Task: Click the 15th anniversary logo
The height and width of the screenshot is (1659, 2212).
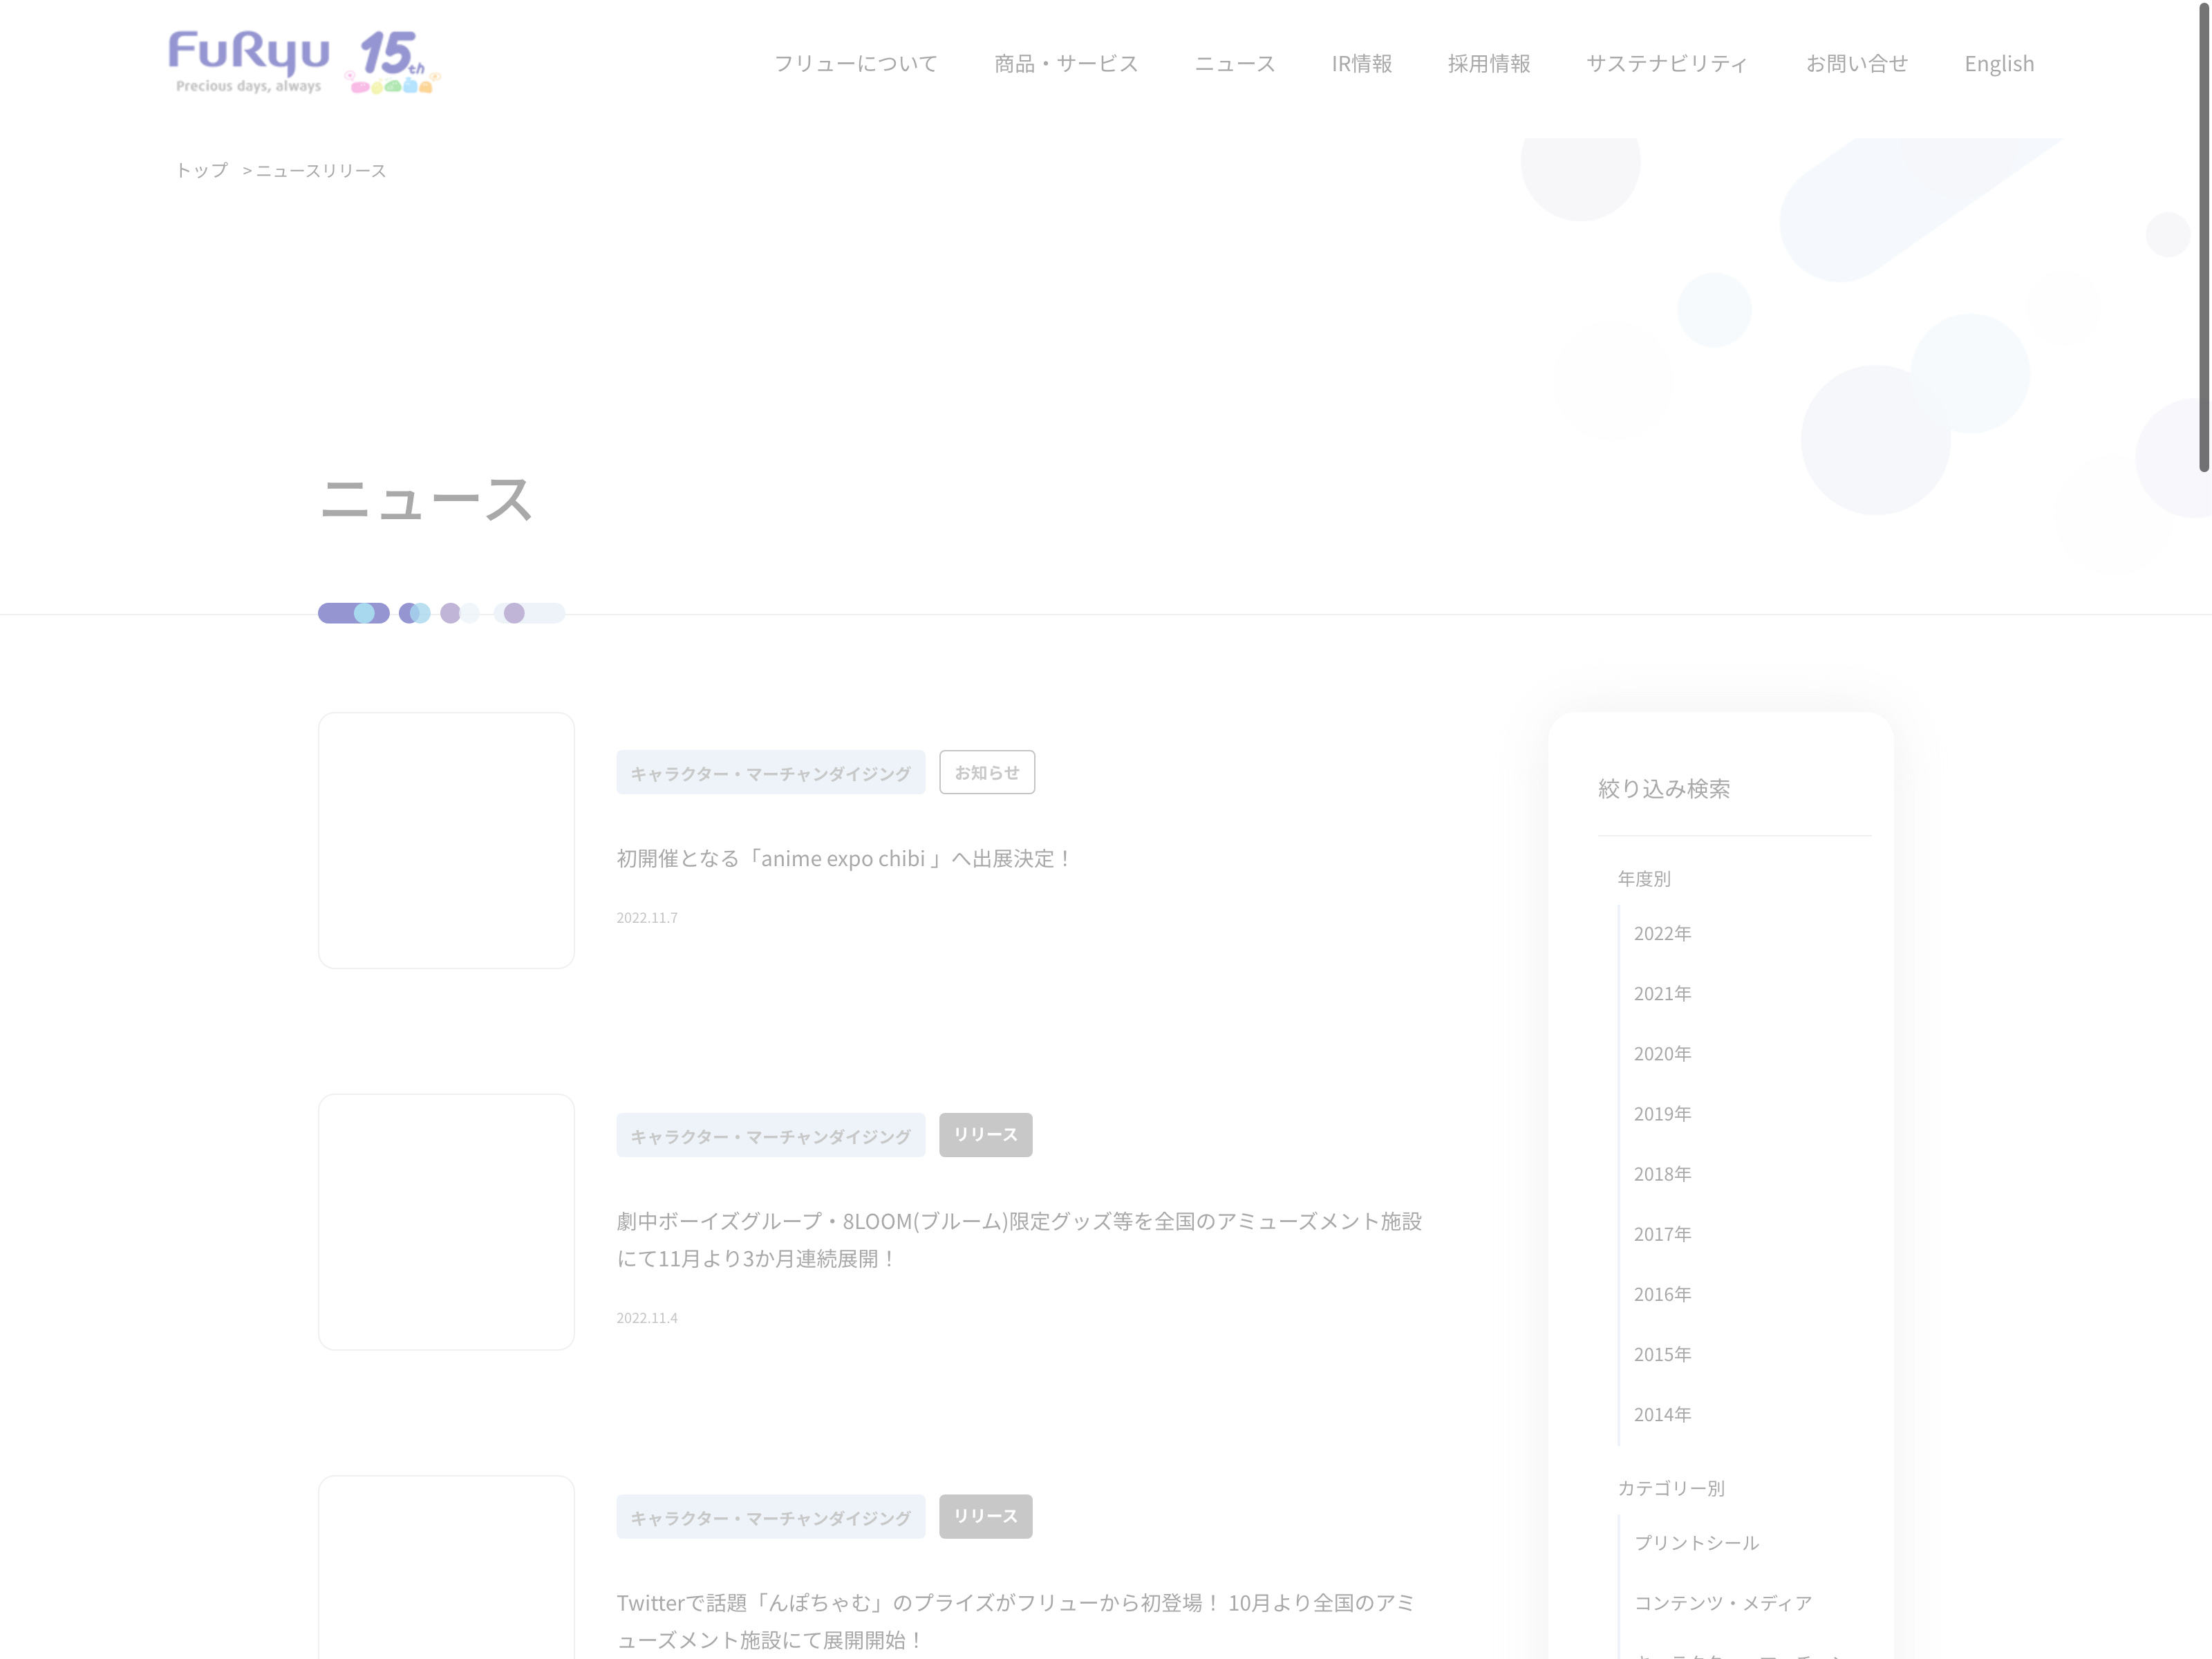Action: point(393,62)
